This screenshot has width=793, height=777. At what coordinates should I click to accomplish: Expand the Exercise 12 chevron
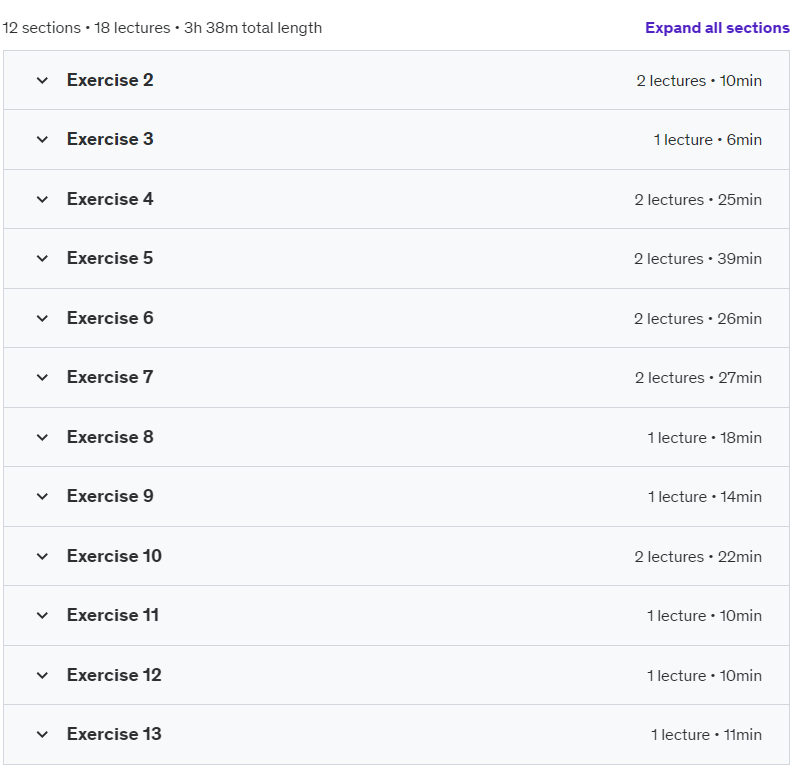pyautogui.click(x=42, y=675)
